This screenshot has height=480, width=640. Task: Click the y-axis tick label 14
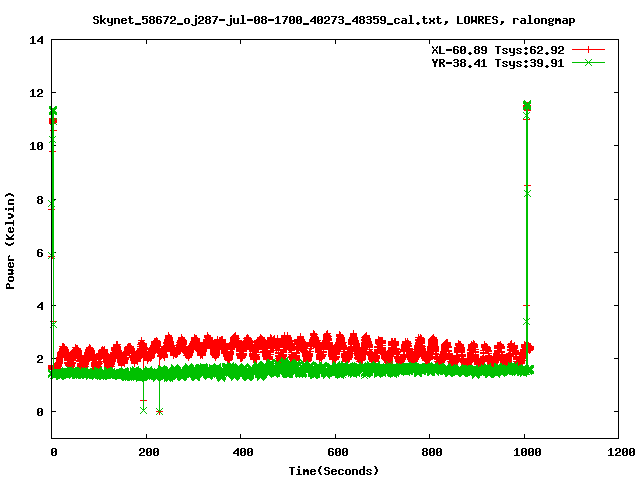pyautogui.click(x=36, y=40)
